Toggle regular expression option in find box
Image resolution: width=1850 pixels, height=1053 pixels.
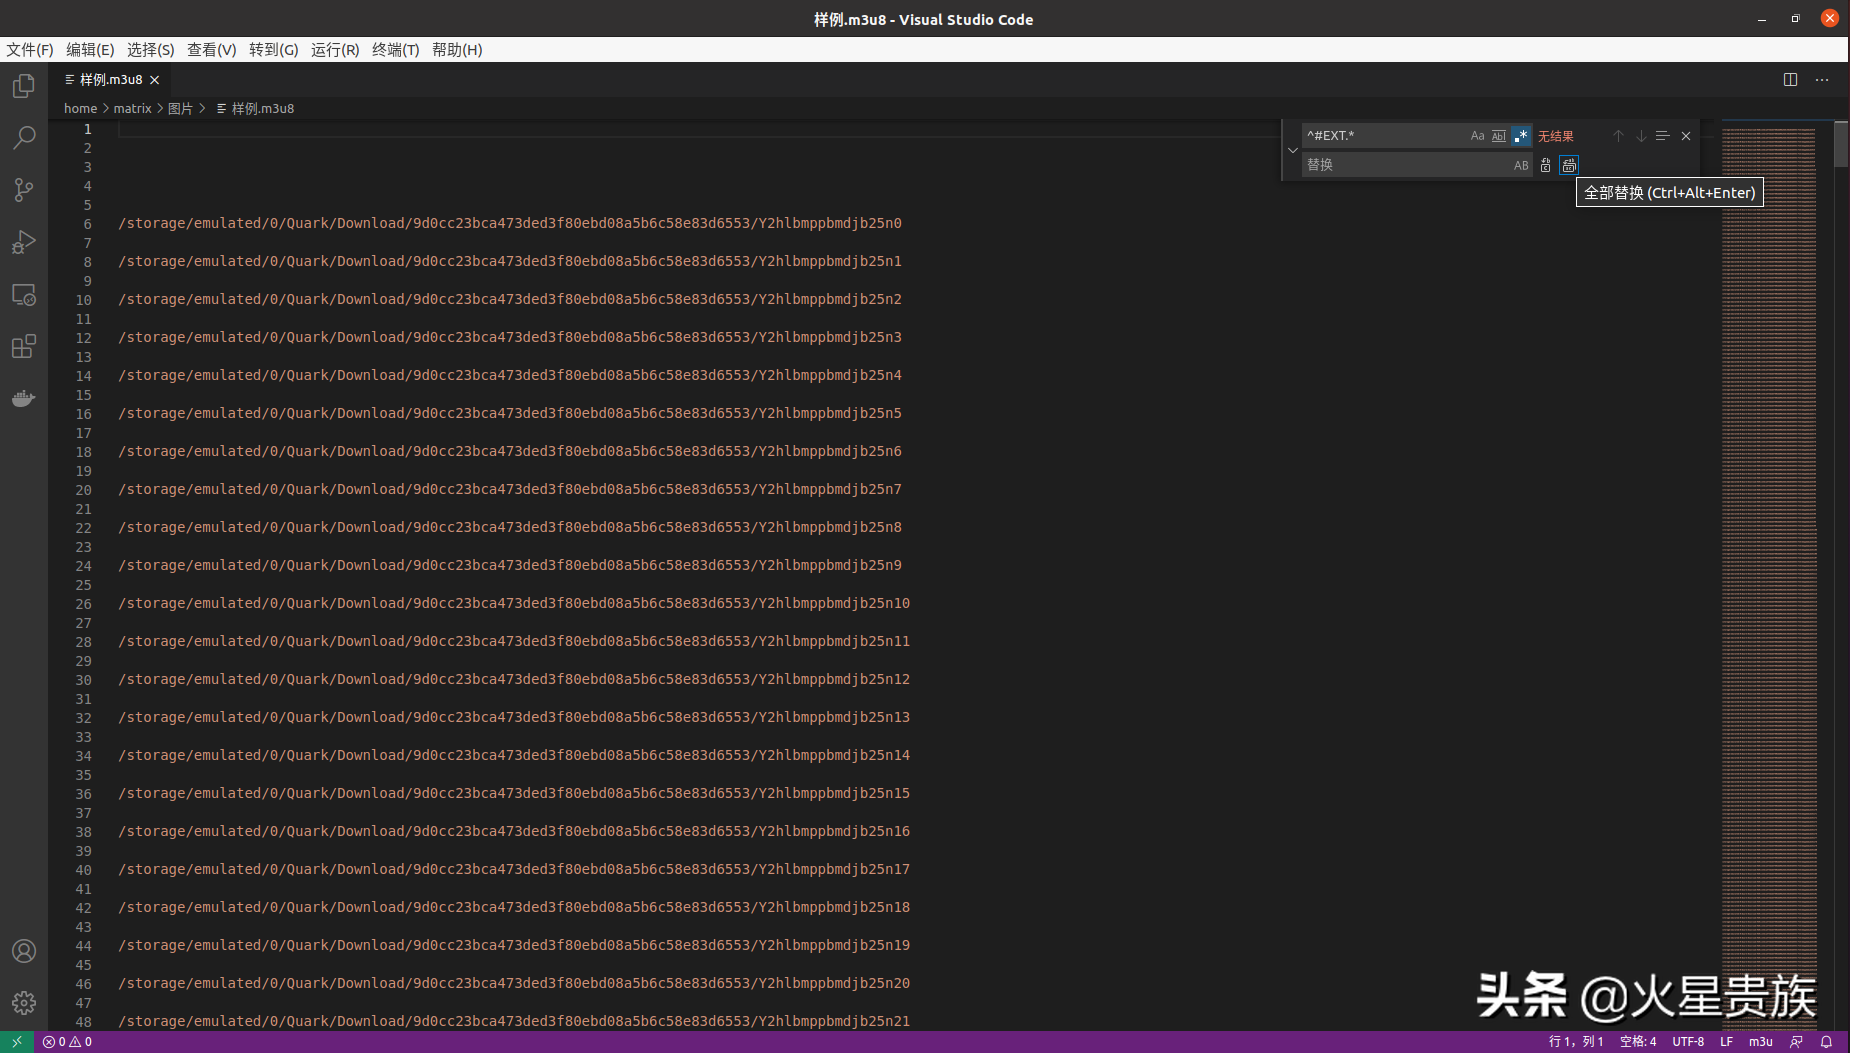coord(1521,136)
